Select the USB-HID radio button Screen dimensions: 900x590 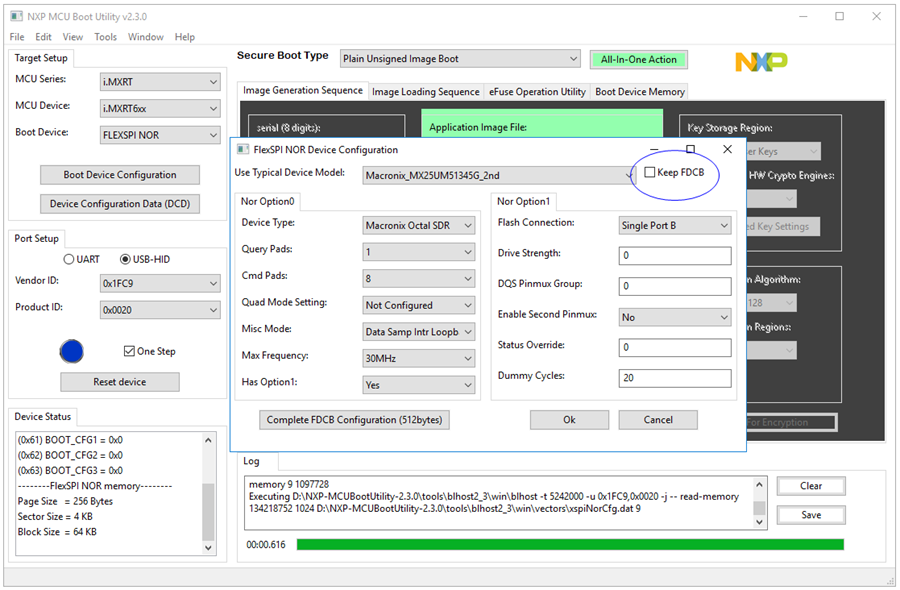click(x=125, y=259)
